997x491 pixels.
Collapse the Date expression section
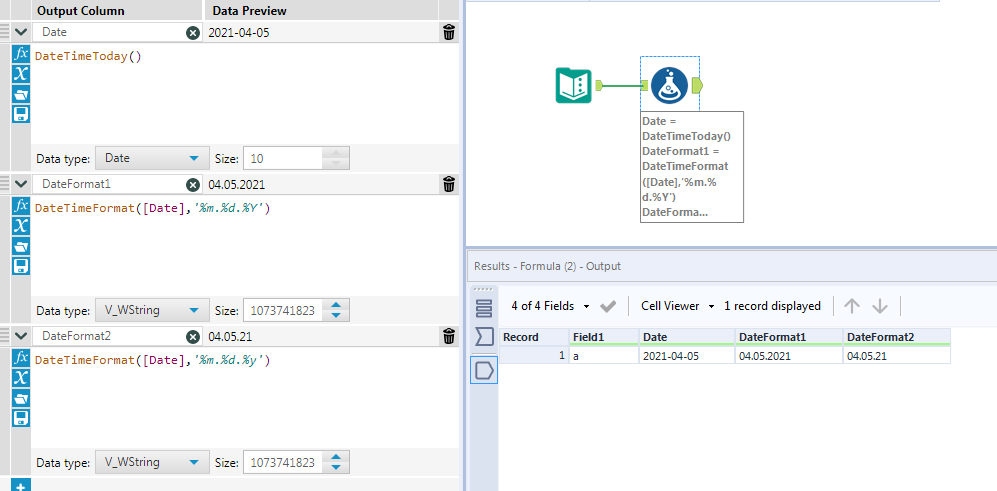(x=21, y=32)
